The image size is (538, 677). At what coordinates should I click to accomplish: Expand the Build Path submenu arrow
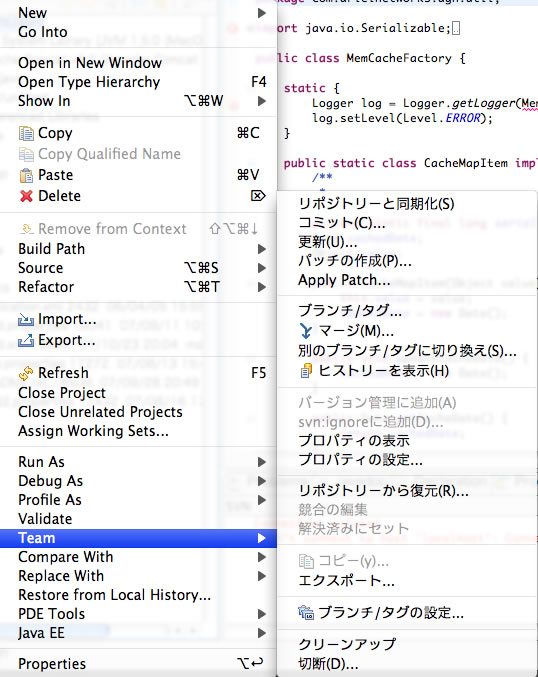(x=262, y=249)
